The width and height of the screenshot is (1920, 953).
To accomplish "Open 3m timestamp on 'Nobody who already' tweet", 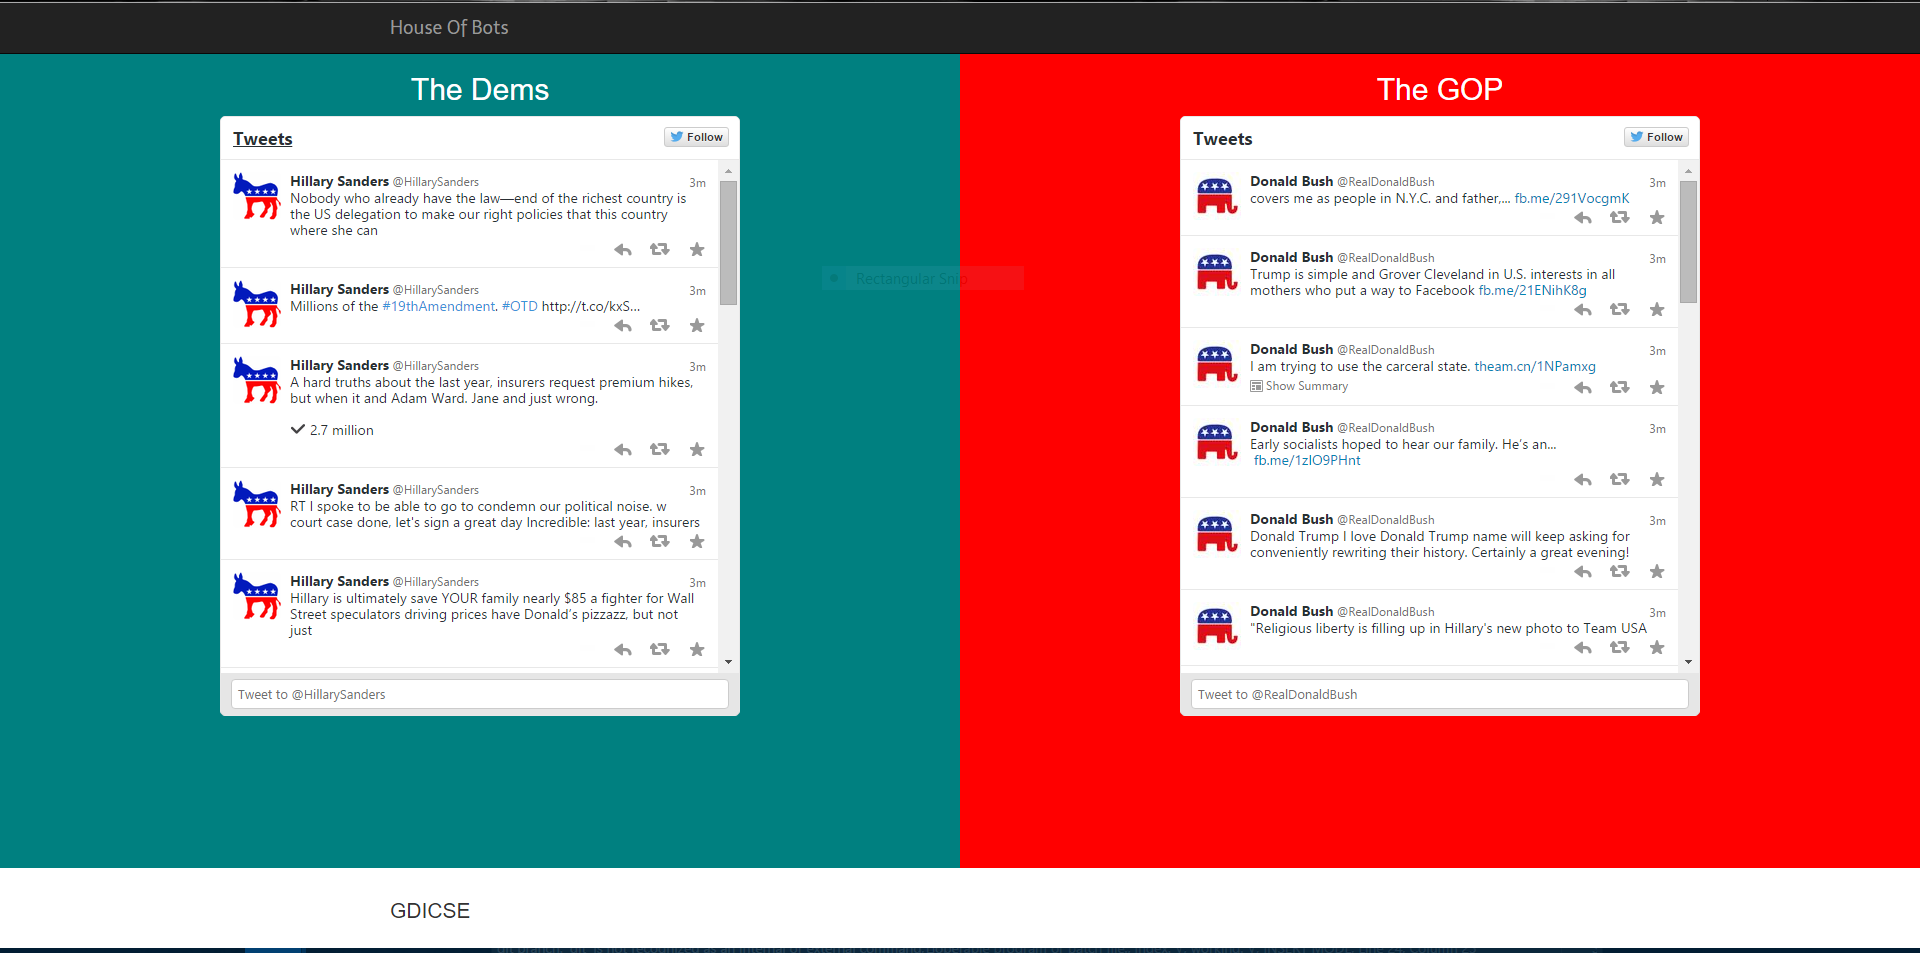I will tap(697, 183).
